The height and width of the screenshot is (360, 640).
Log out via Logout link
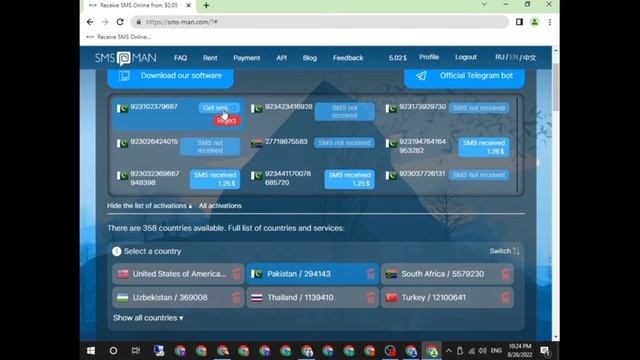[x=466, y=57]
